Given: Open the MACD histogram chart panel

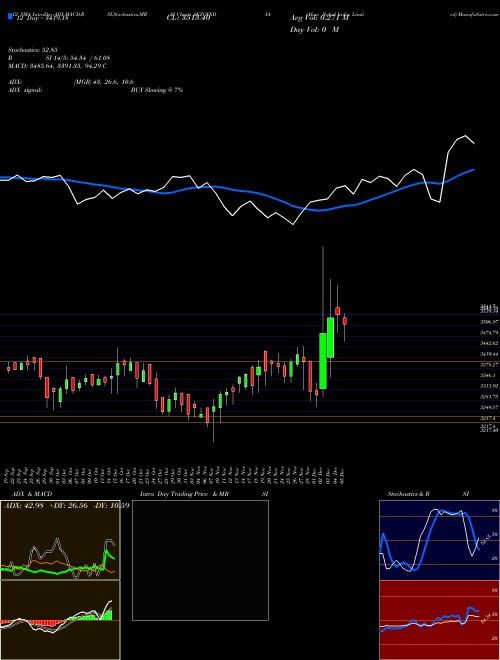Looking at the screenshot, I should click(60, 620).
